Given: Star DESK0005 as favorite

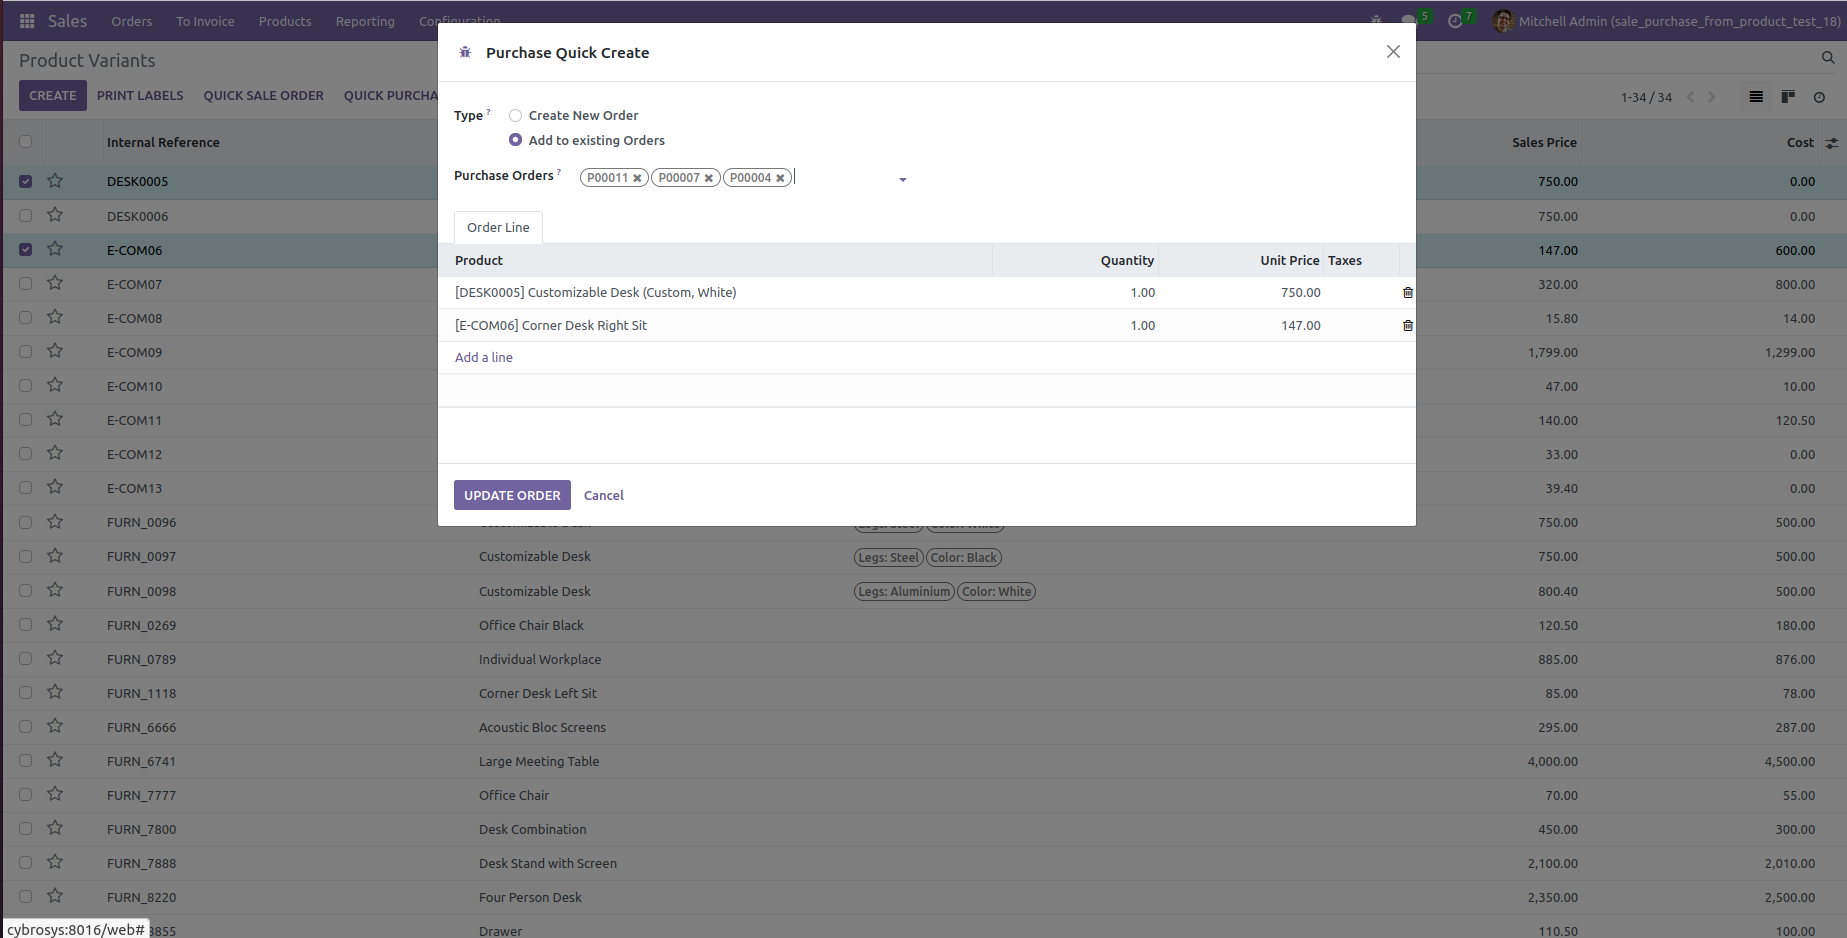Looking at the screenshot, I should pyautogui.click(x=55, y=181).
